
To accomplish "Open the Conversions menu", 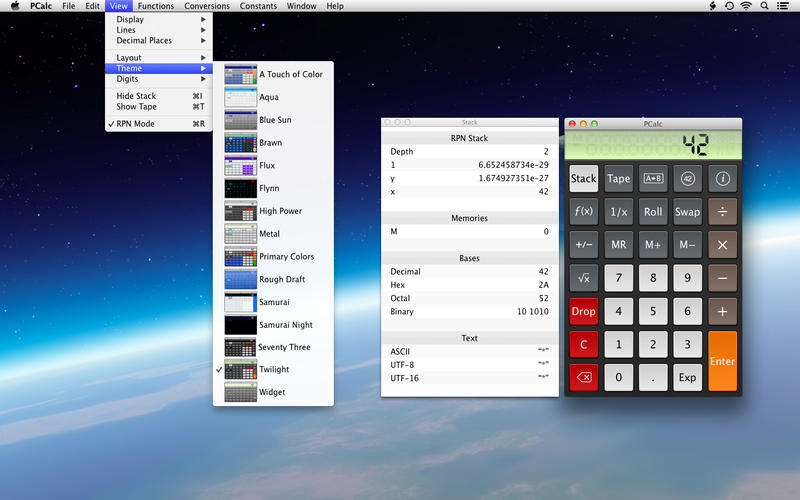I will [207, 6].
